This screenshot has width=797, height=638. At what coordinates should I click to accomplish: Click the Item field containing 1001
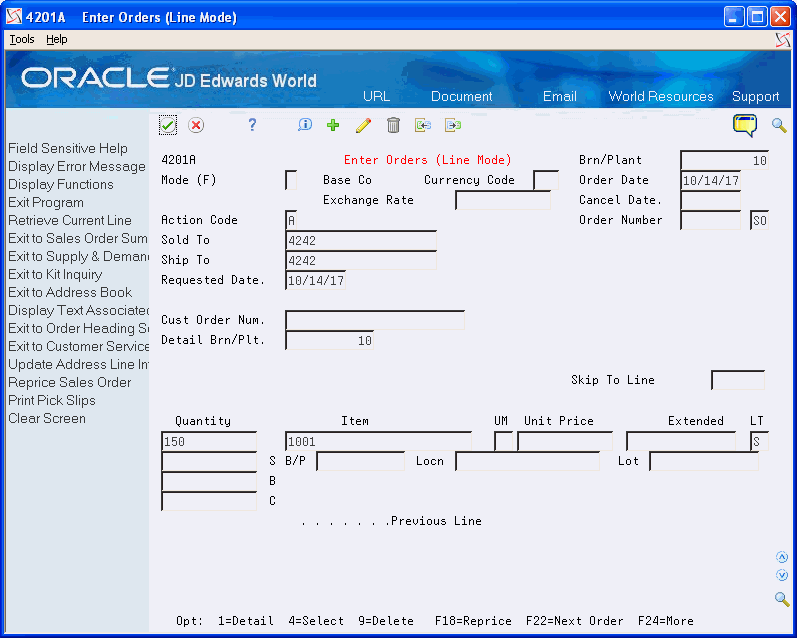(x=378, y=441)
